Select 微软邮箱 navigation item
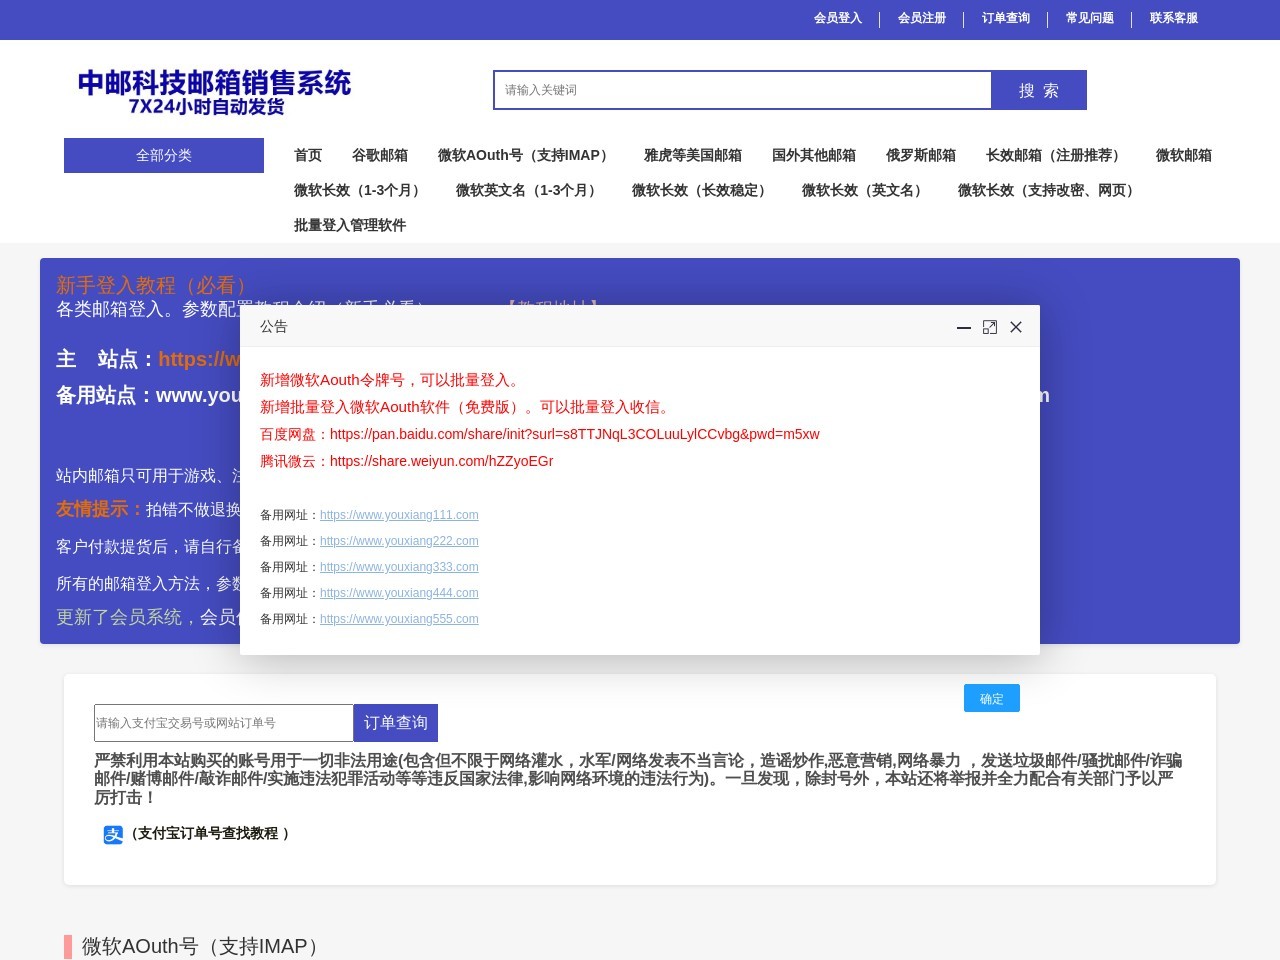 (x=1184, y=155)
